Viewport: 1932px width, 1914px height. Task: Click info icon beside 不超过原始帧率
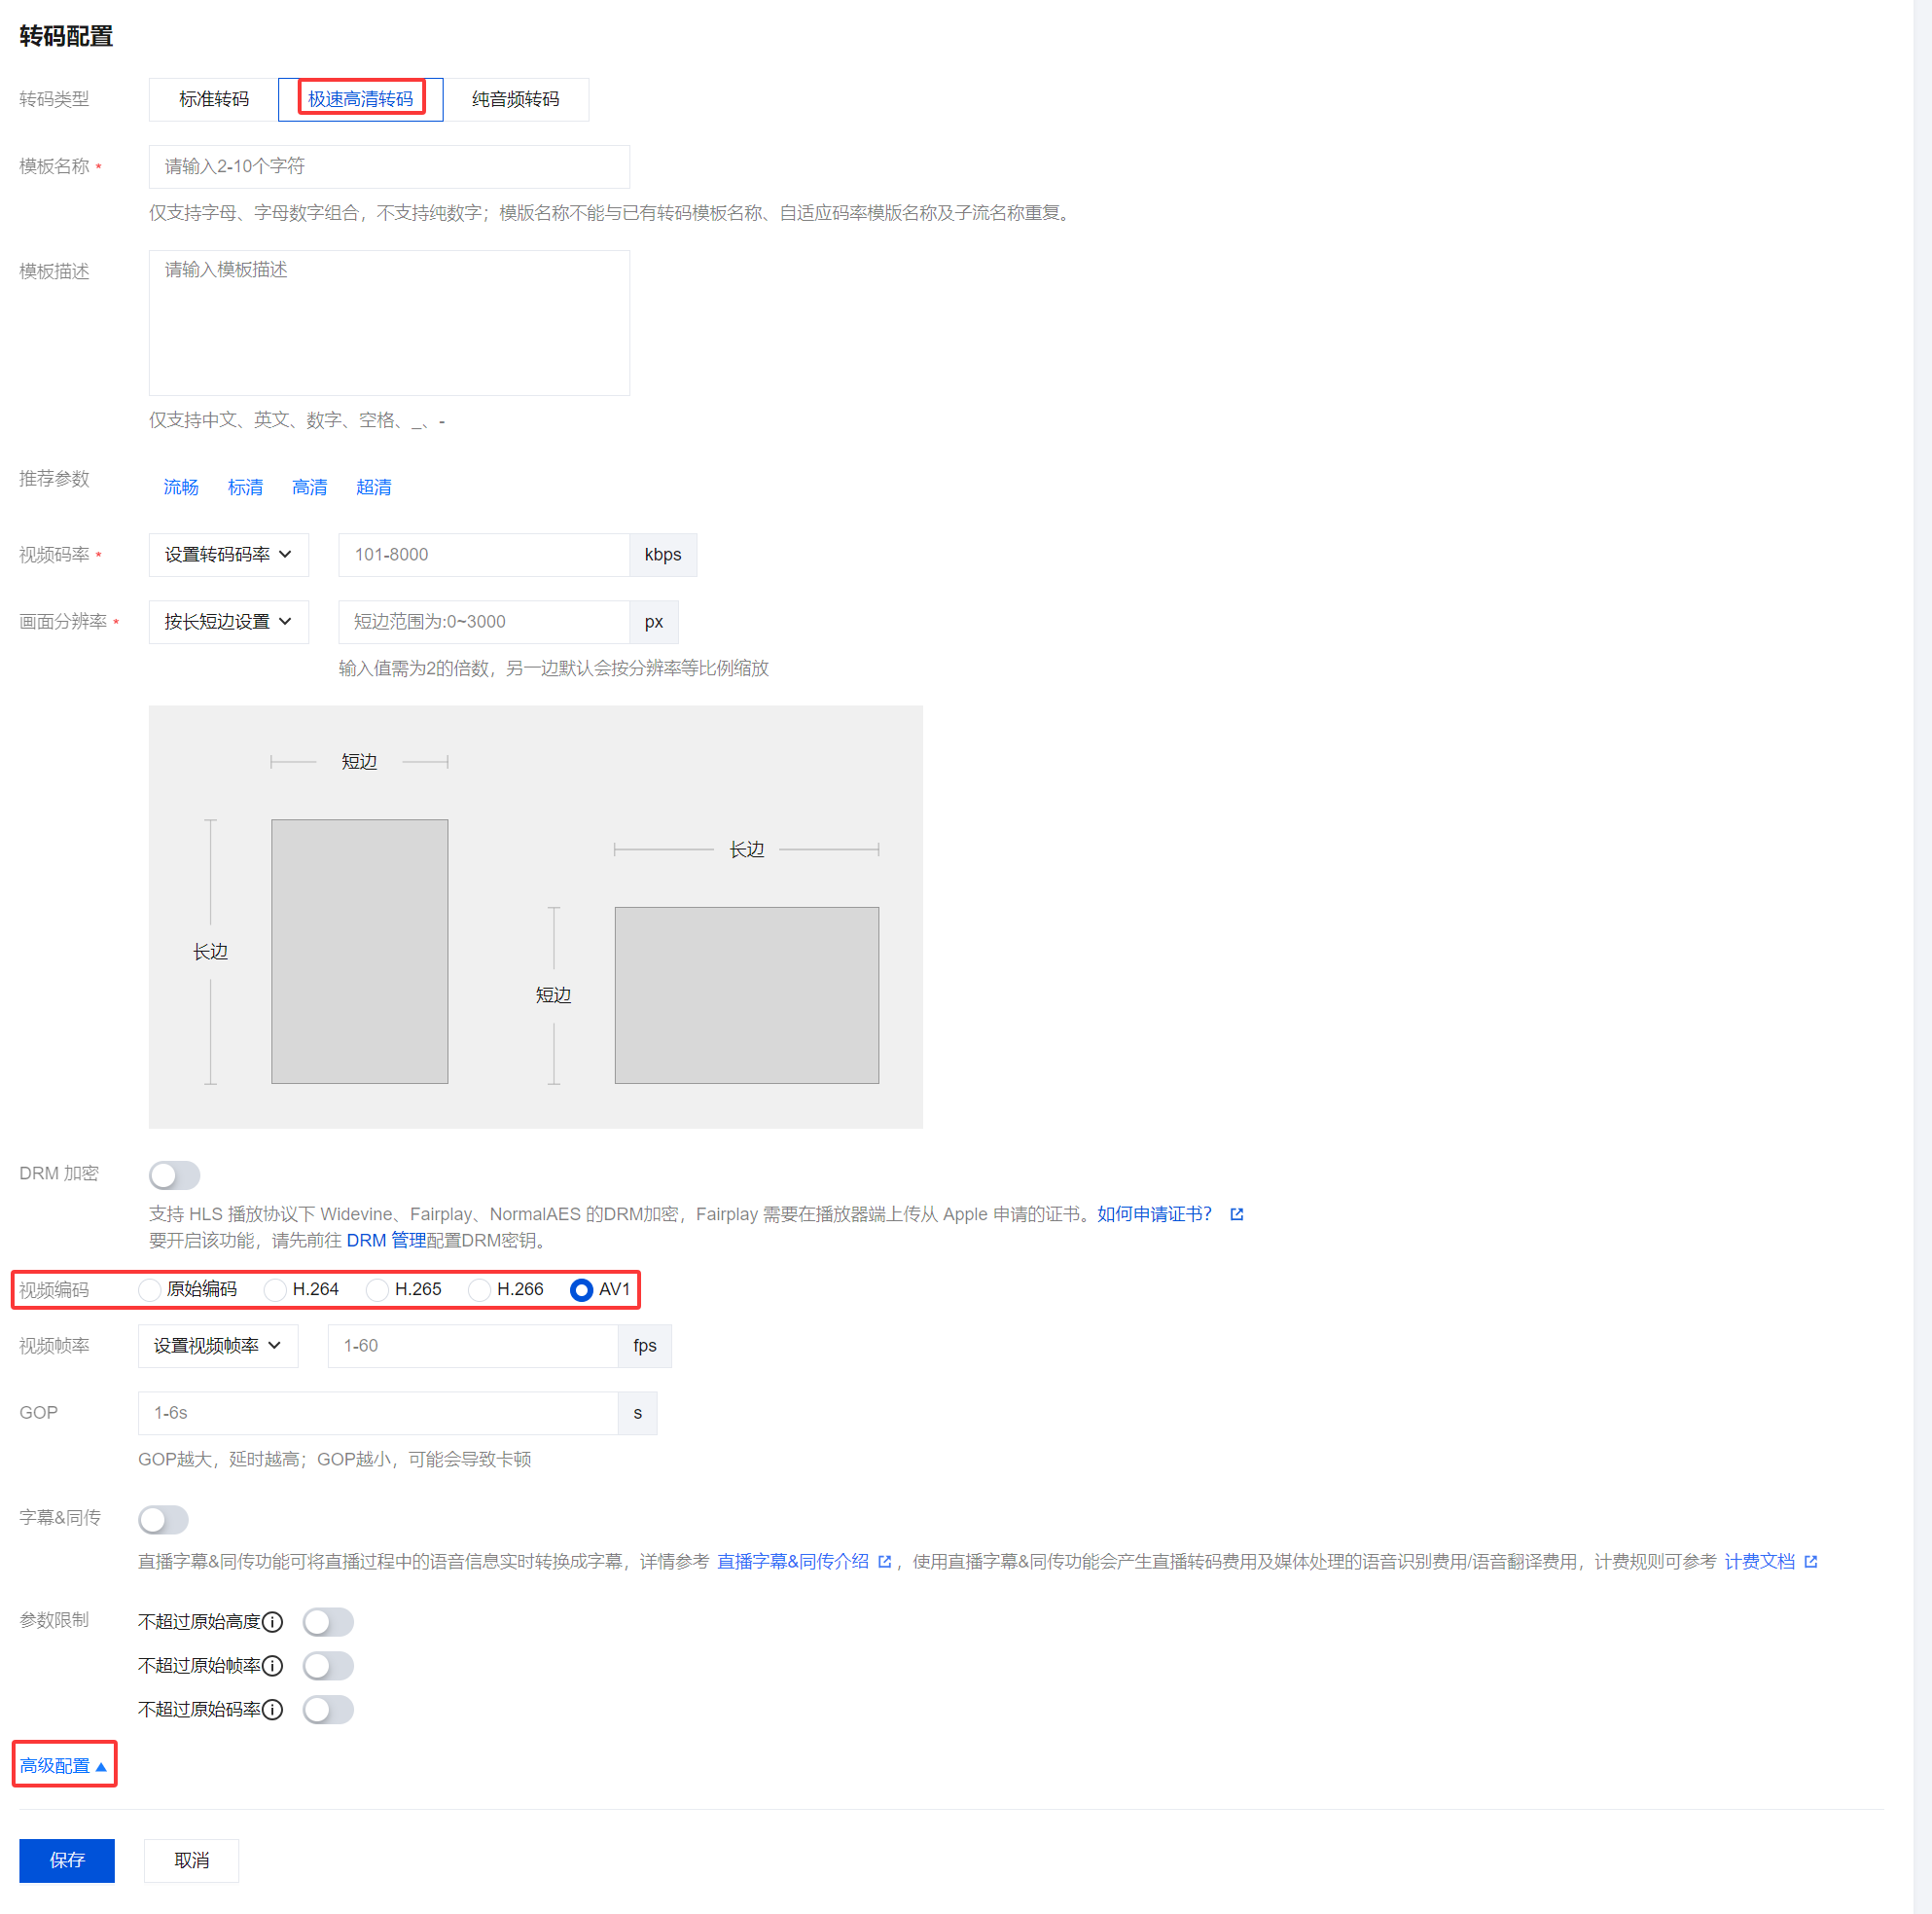click(272, 1665)
